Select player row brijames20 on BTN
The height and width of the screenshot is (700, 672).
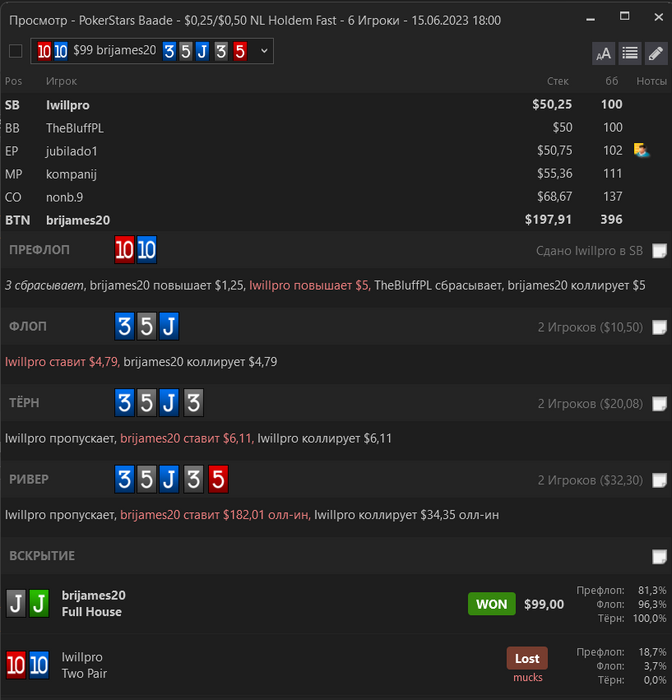point(336,220)
